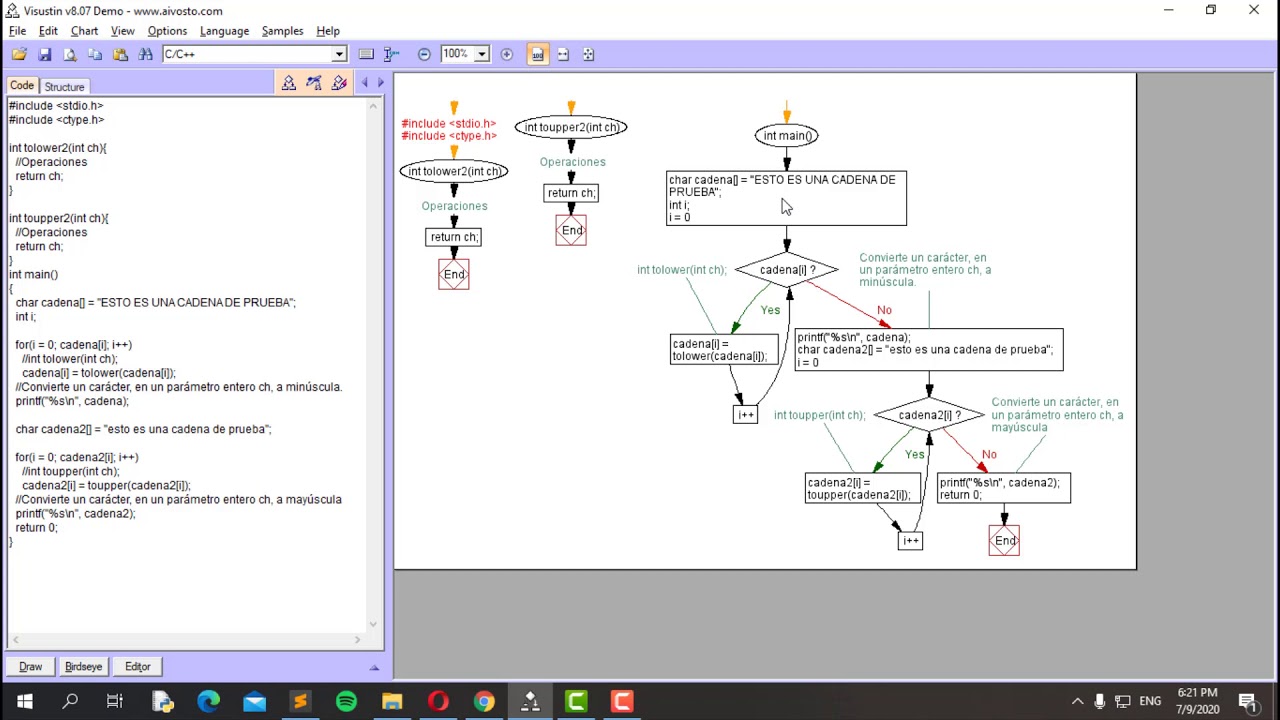Click the '#include <stdio.h>' code line
Image resolution: width=1280 pixels, height=720 pixels.
point(56,105)
